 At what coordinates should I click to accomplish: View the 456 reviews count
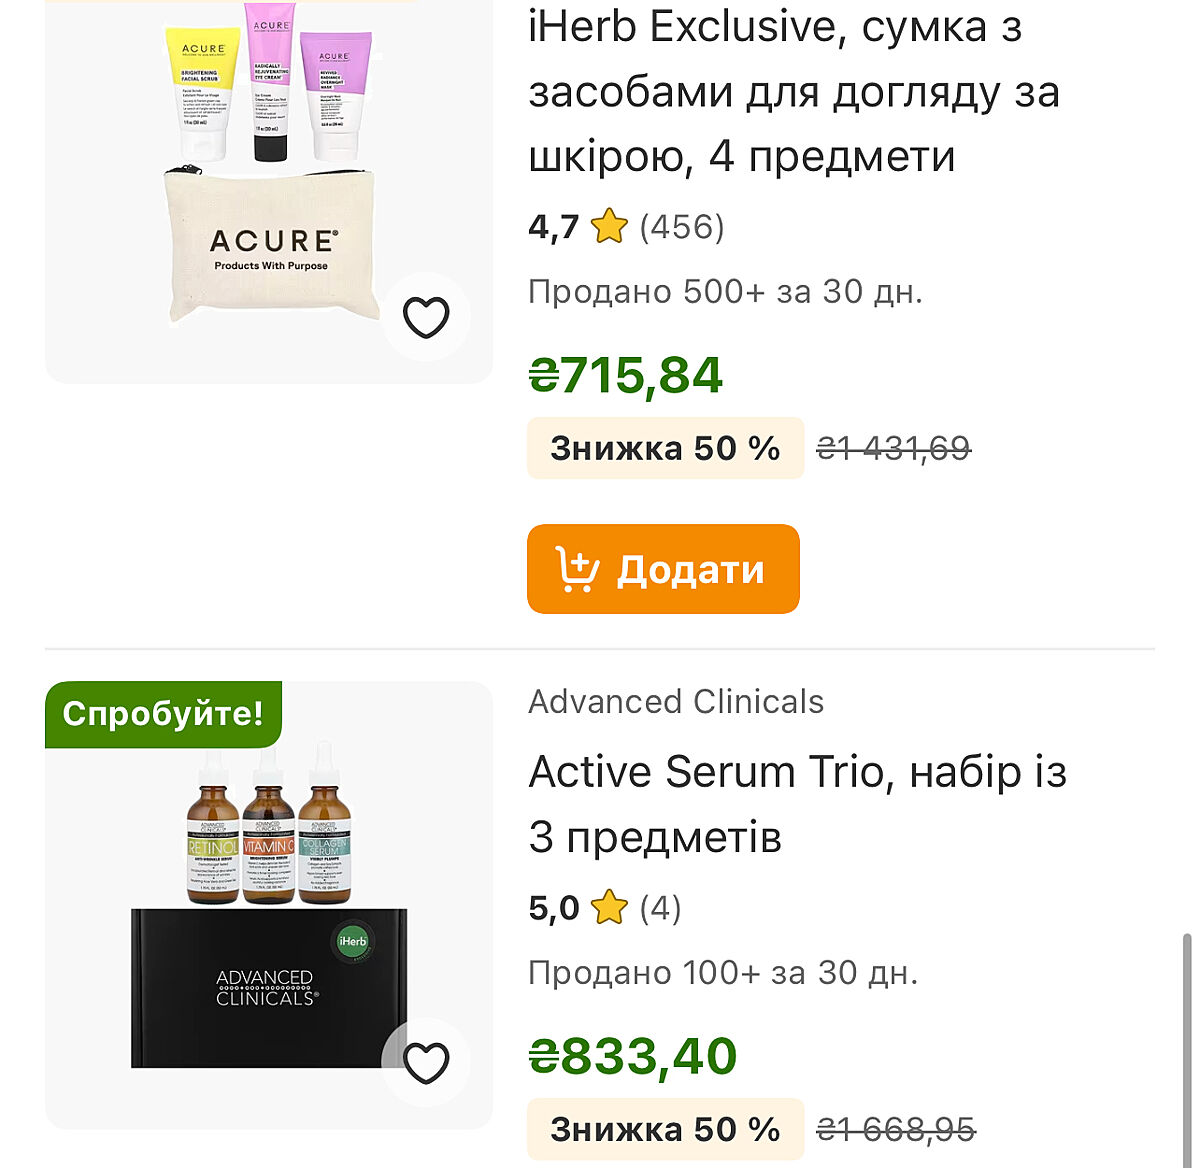(x=682, y=227)
